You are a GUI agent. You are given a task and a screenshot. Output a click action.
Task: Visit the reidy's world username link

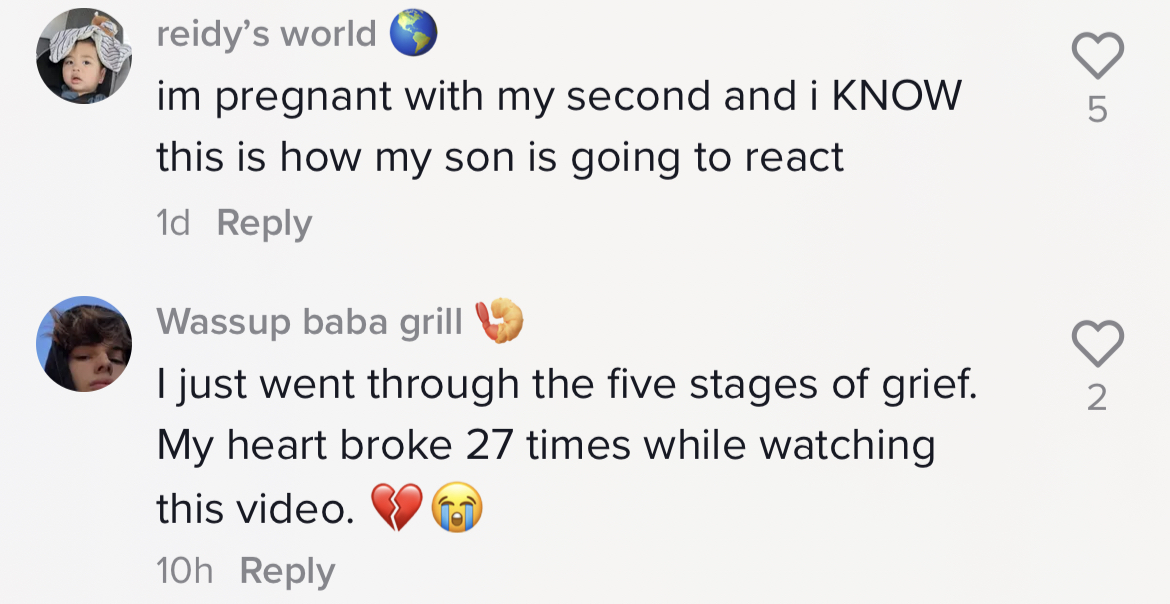coord(266,35)
